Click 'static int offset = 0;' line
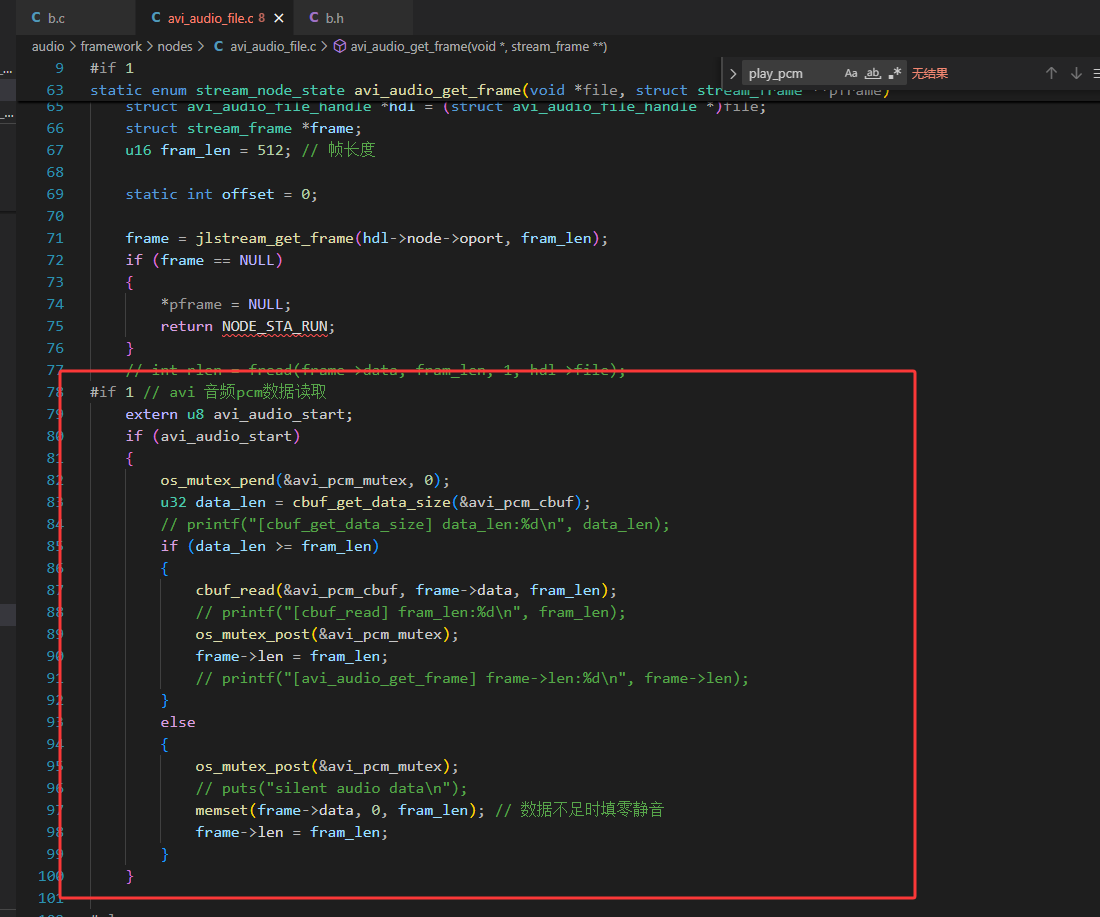This screenshot has height=917, width=1100. point(222,194)
